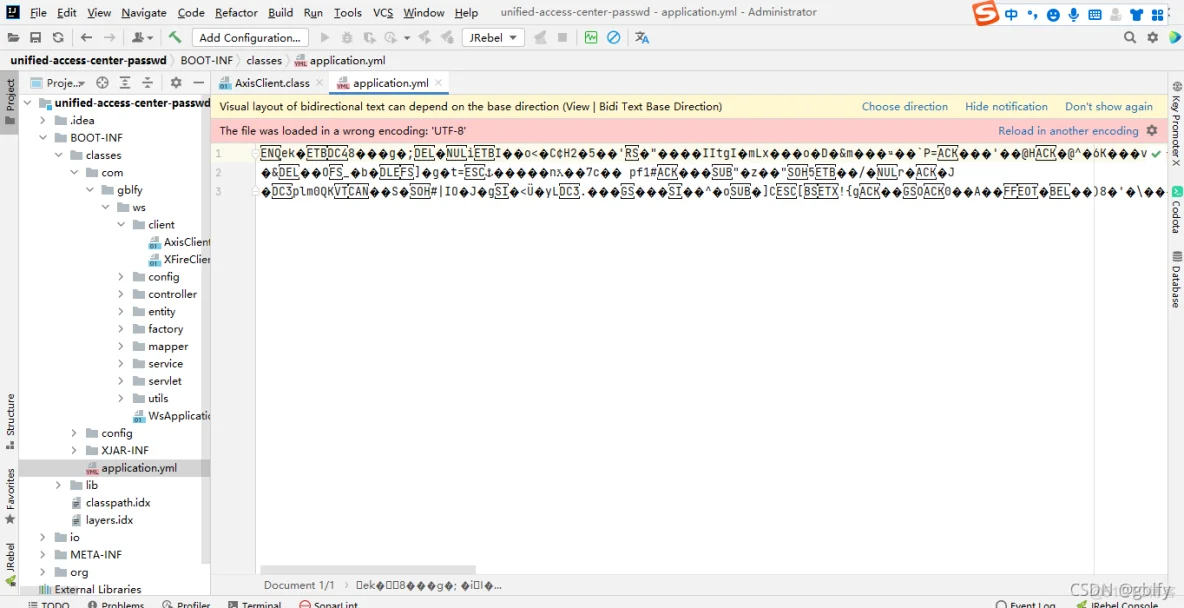The width and height of the screenshot is (1184, 608).
Task: Click the Build project hammer icon
Action: [x=175, y=37]
